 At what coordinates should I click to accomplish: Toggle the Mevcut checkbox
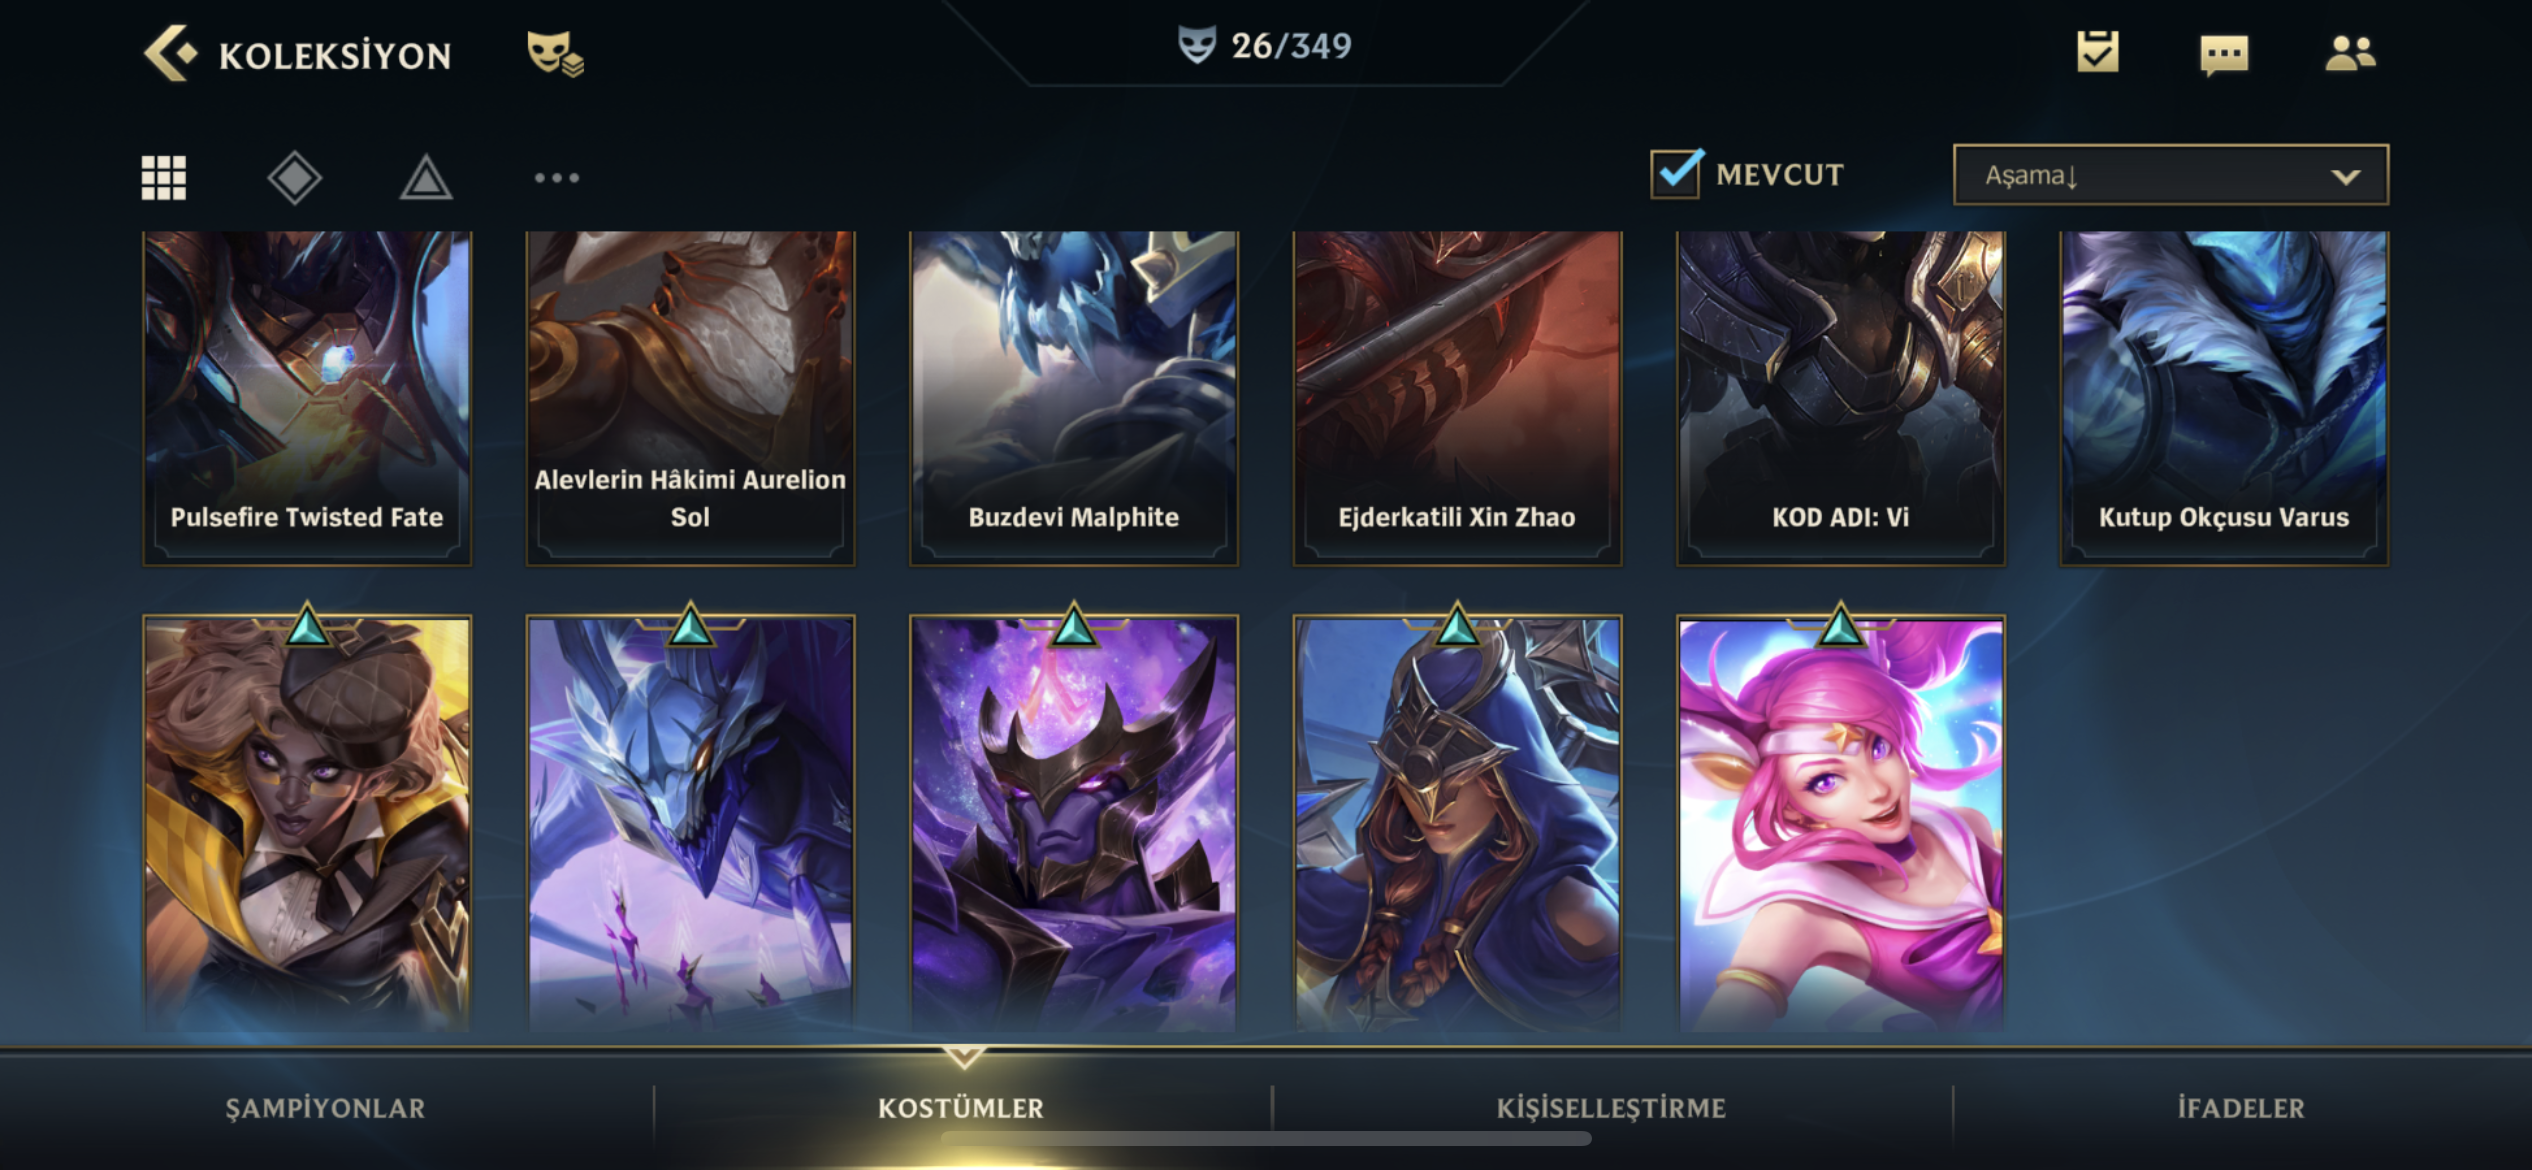[1676, 174]
